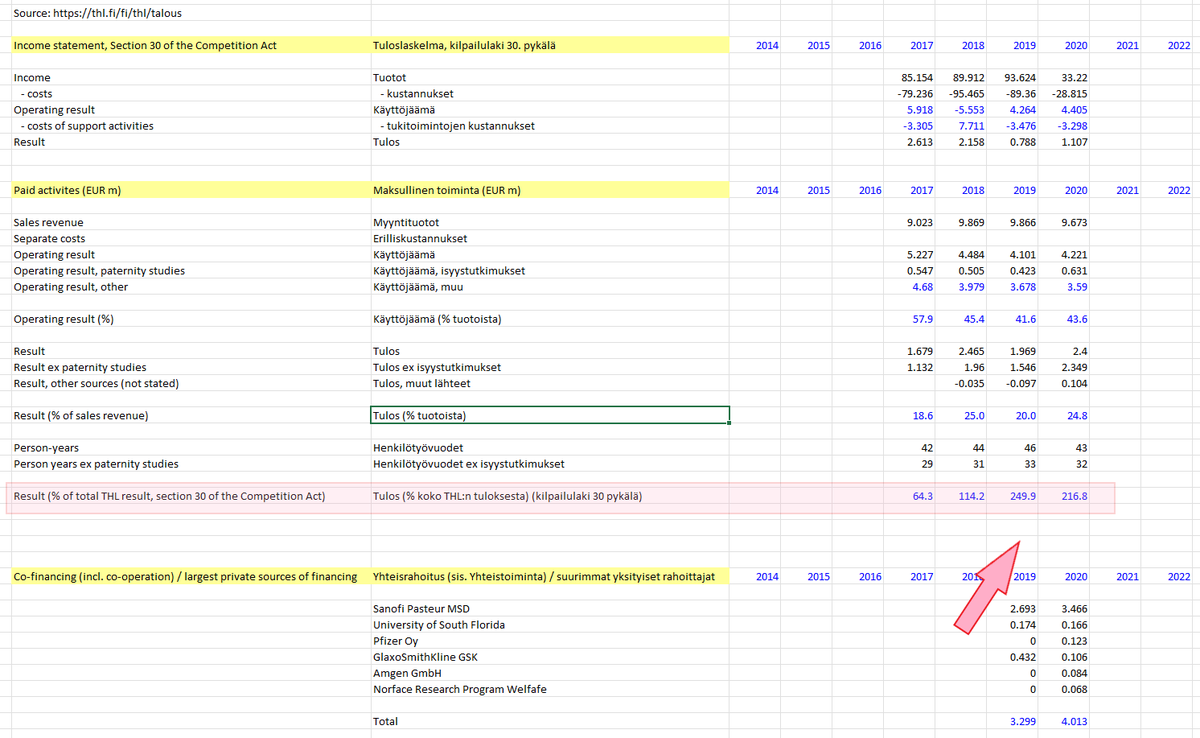Click income value 85.154 for 2017
Viewport: 1200px width, 738px height.
pyautogui.click(x=917, y=77)
